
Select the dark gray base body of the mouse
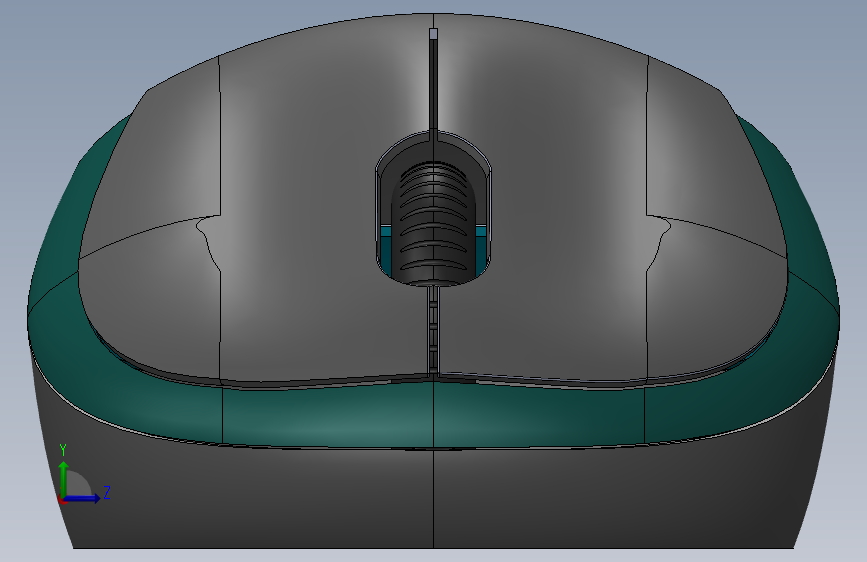pos(433,498)
